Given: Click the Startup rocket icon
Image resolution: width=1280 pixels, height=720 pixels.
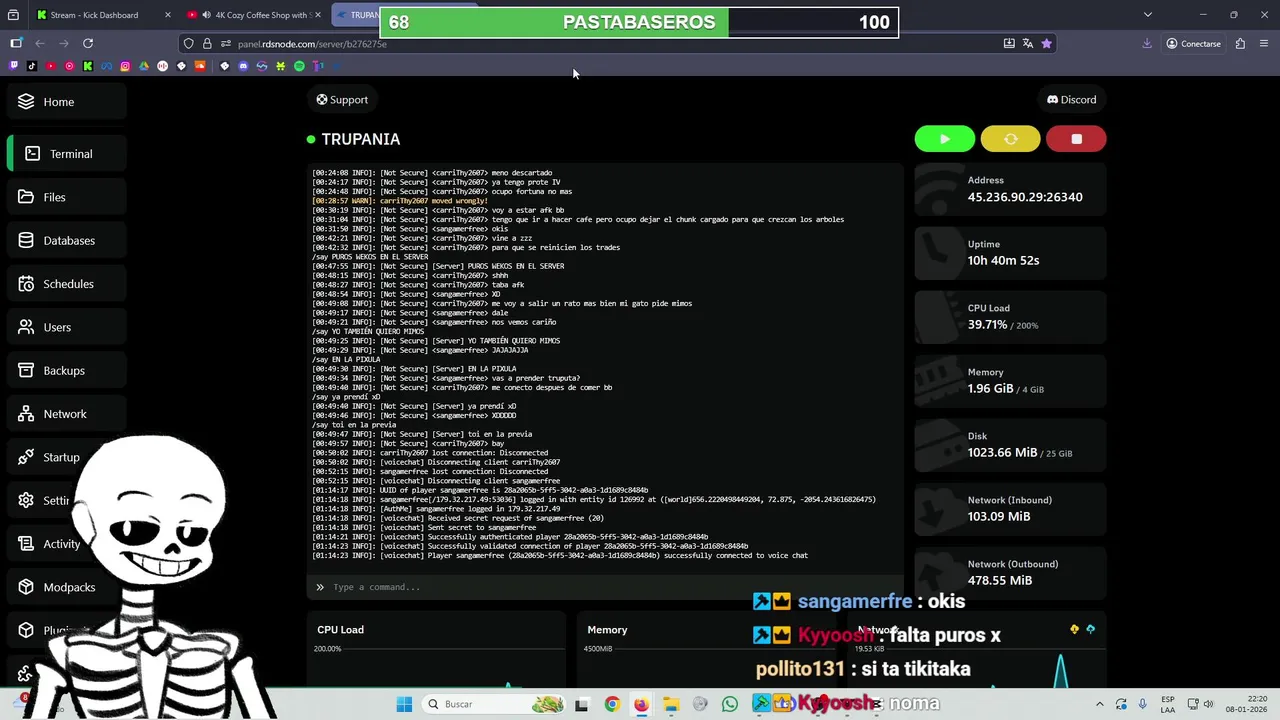Looking at the screenshot, I should (x=25, y=457).
